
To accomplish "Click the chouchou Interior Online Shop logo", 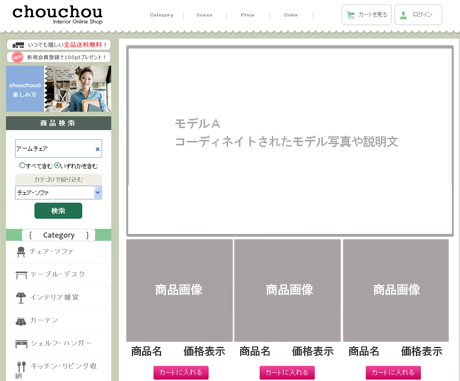I will [x=57, y=15].
